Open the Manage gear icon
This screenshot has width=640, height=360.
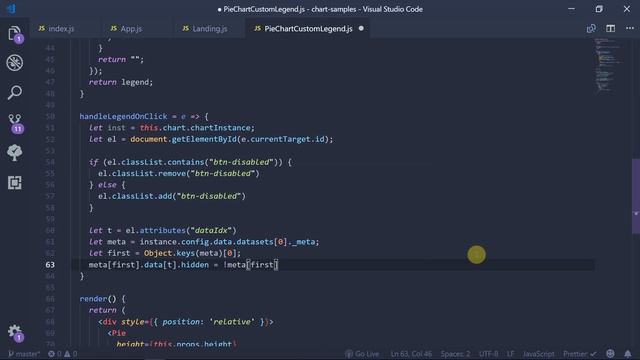pos(15,332)
